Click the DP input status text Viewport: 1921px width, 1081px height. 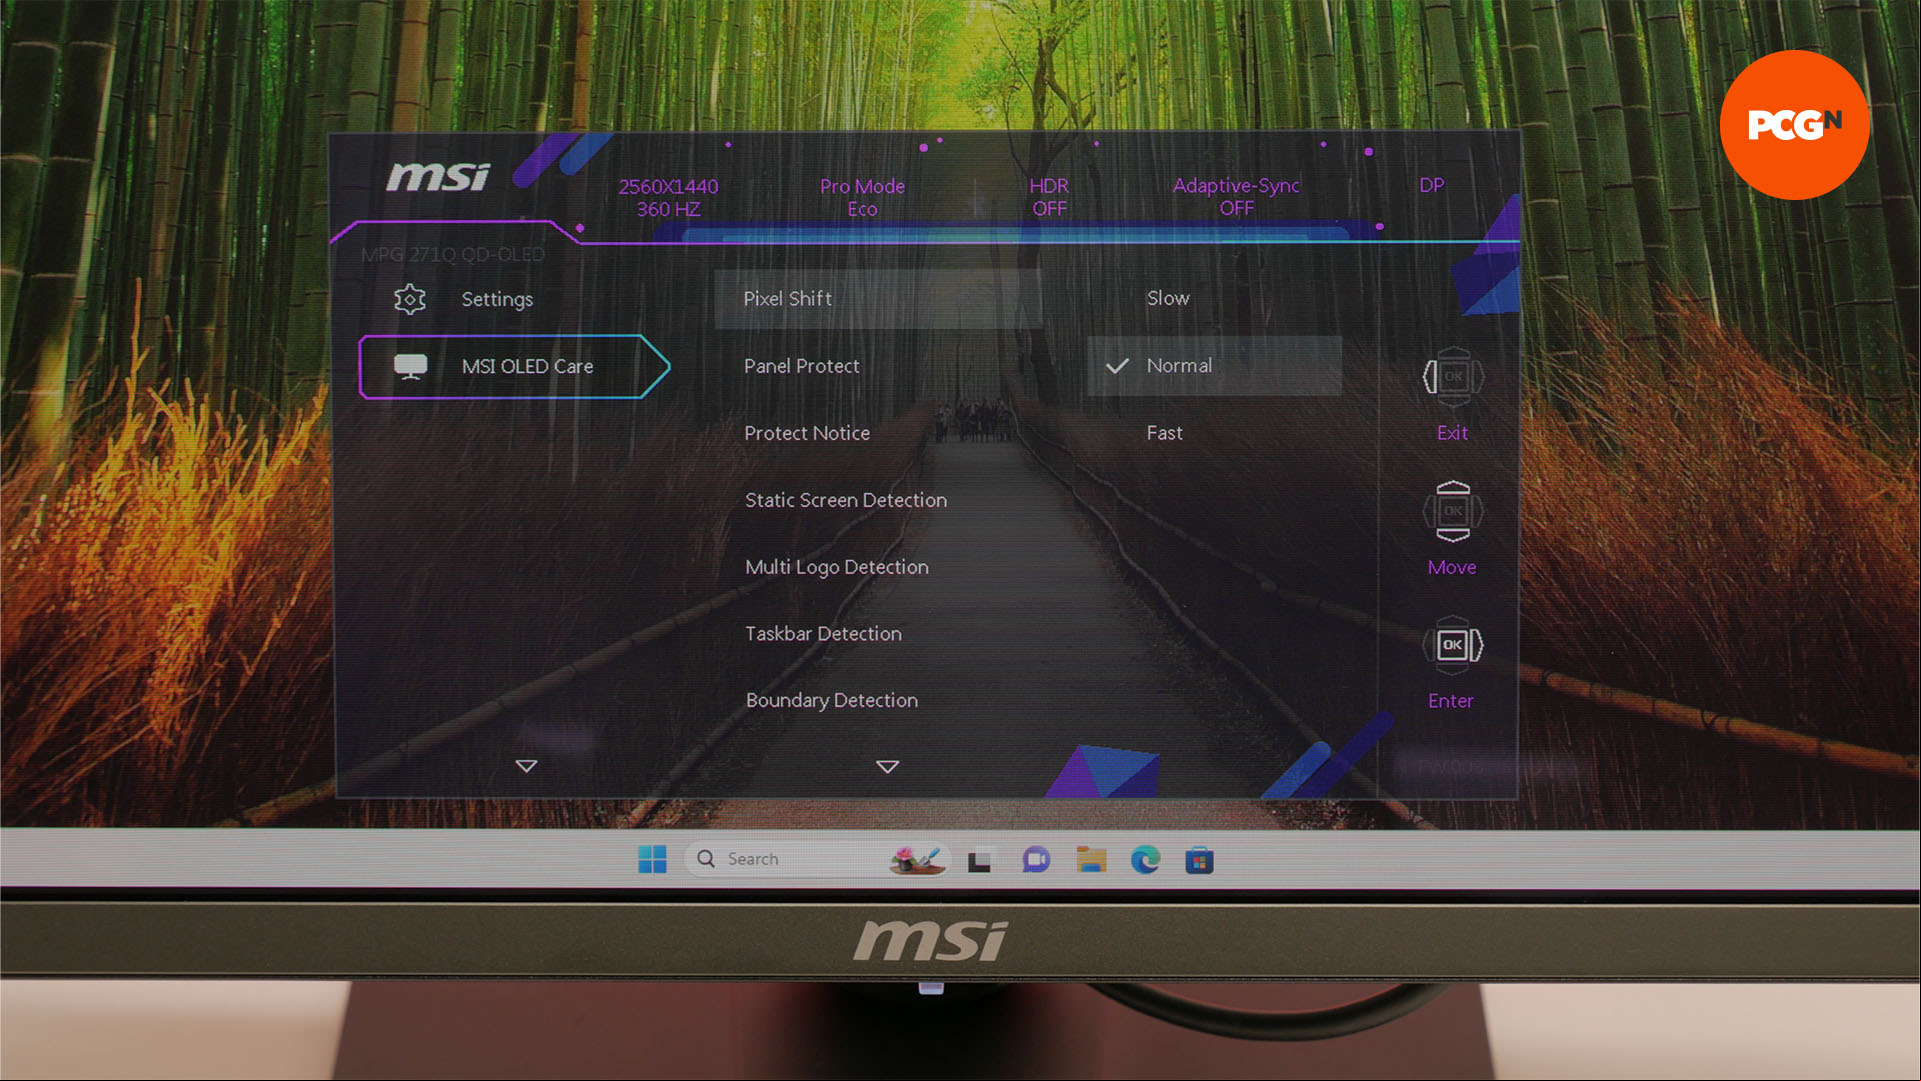point(1431,185)
